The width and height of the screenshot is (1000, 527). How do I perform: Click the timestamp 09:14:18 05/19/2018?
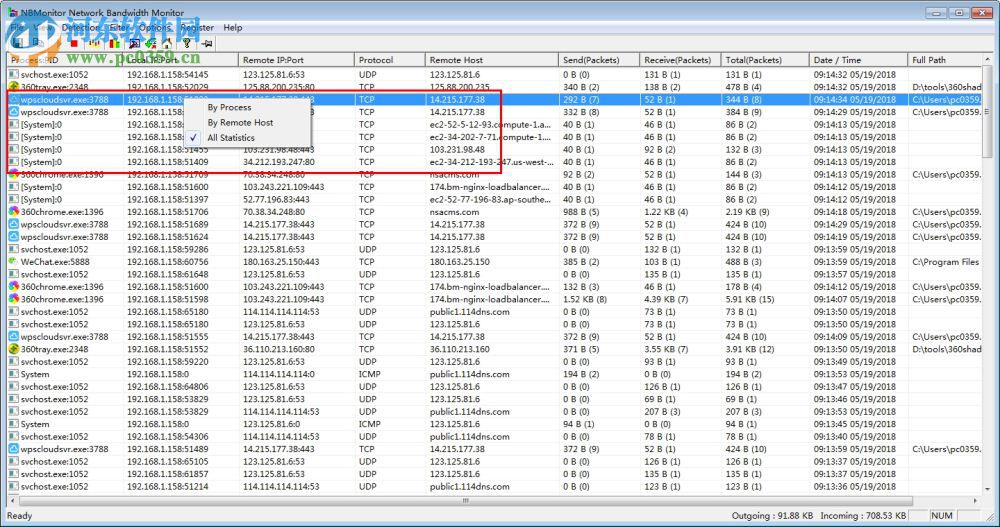click(x=854, y=212)
